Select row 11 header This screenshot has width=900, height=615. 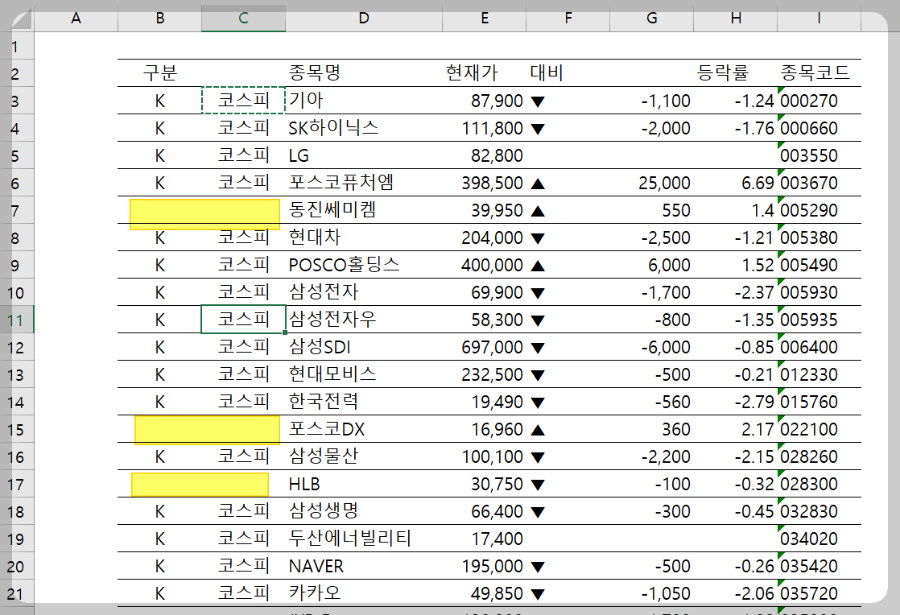pyautogui.click(x=16, y=320)
